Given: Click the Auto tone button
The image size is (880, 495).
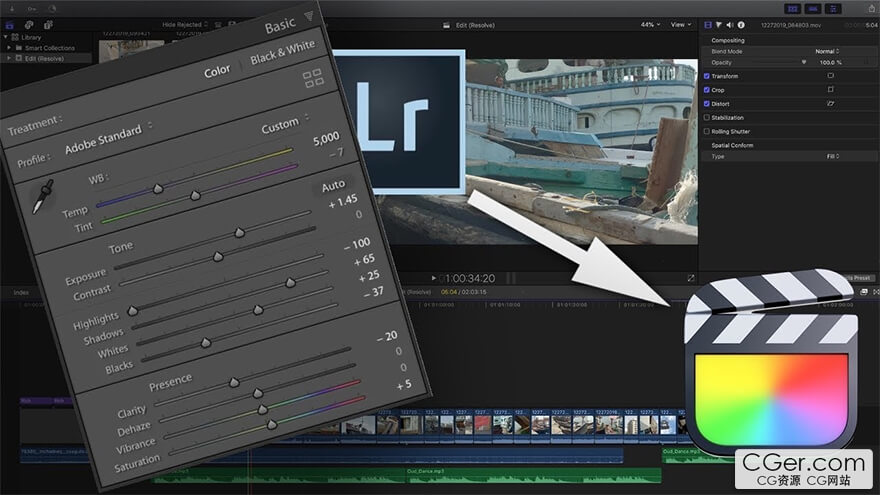Looking at the screenshot, I should click(332, 186).
